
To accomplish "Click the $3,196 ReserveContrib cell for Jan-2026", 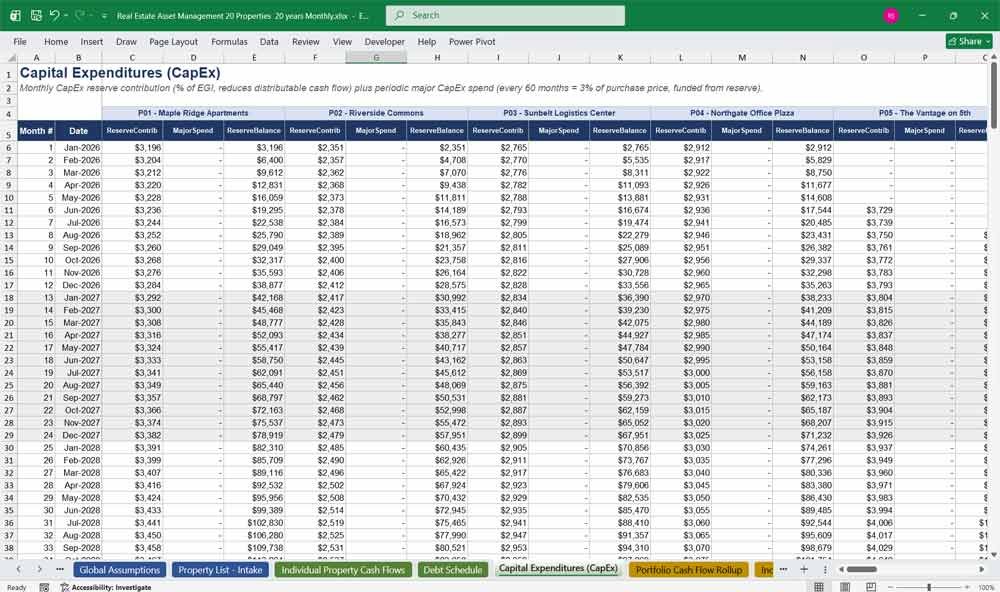I will coord(132,147).
